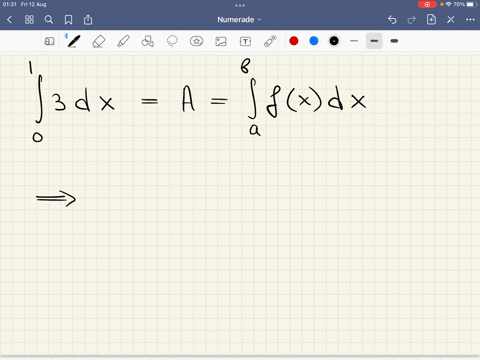Select the thickest stroke width
The width and height of the screenshot is (480, 360).
[x=394, y=41]
